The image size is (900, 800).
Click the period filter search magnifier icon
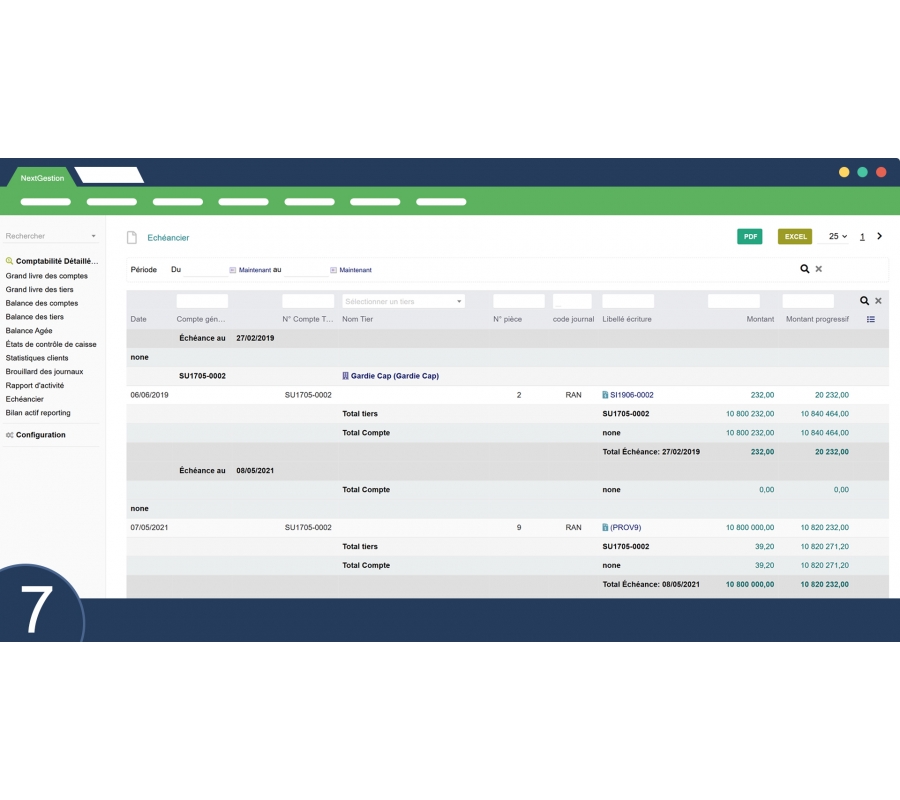coord(804,269)
